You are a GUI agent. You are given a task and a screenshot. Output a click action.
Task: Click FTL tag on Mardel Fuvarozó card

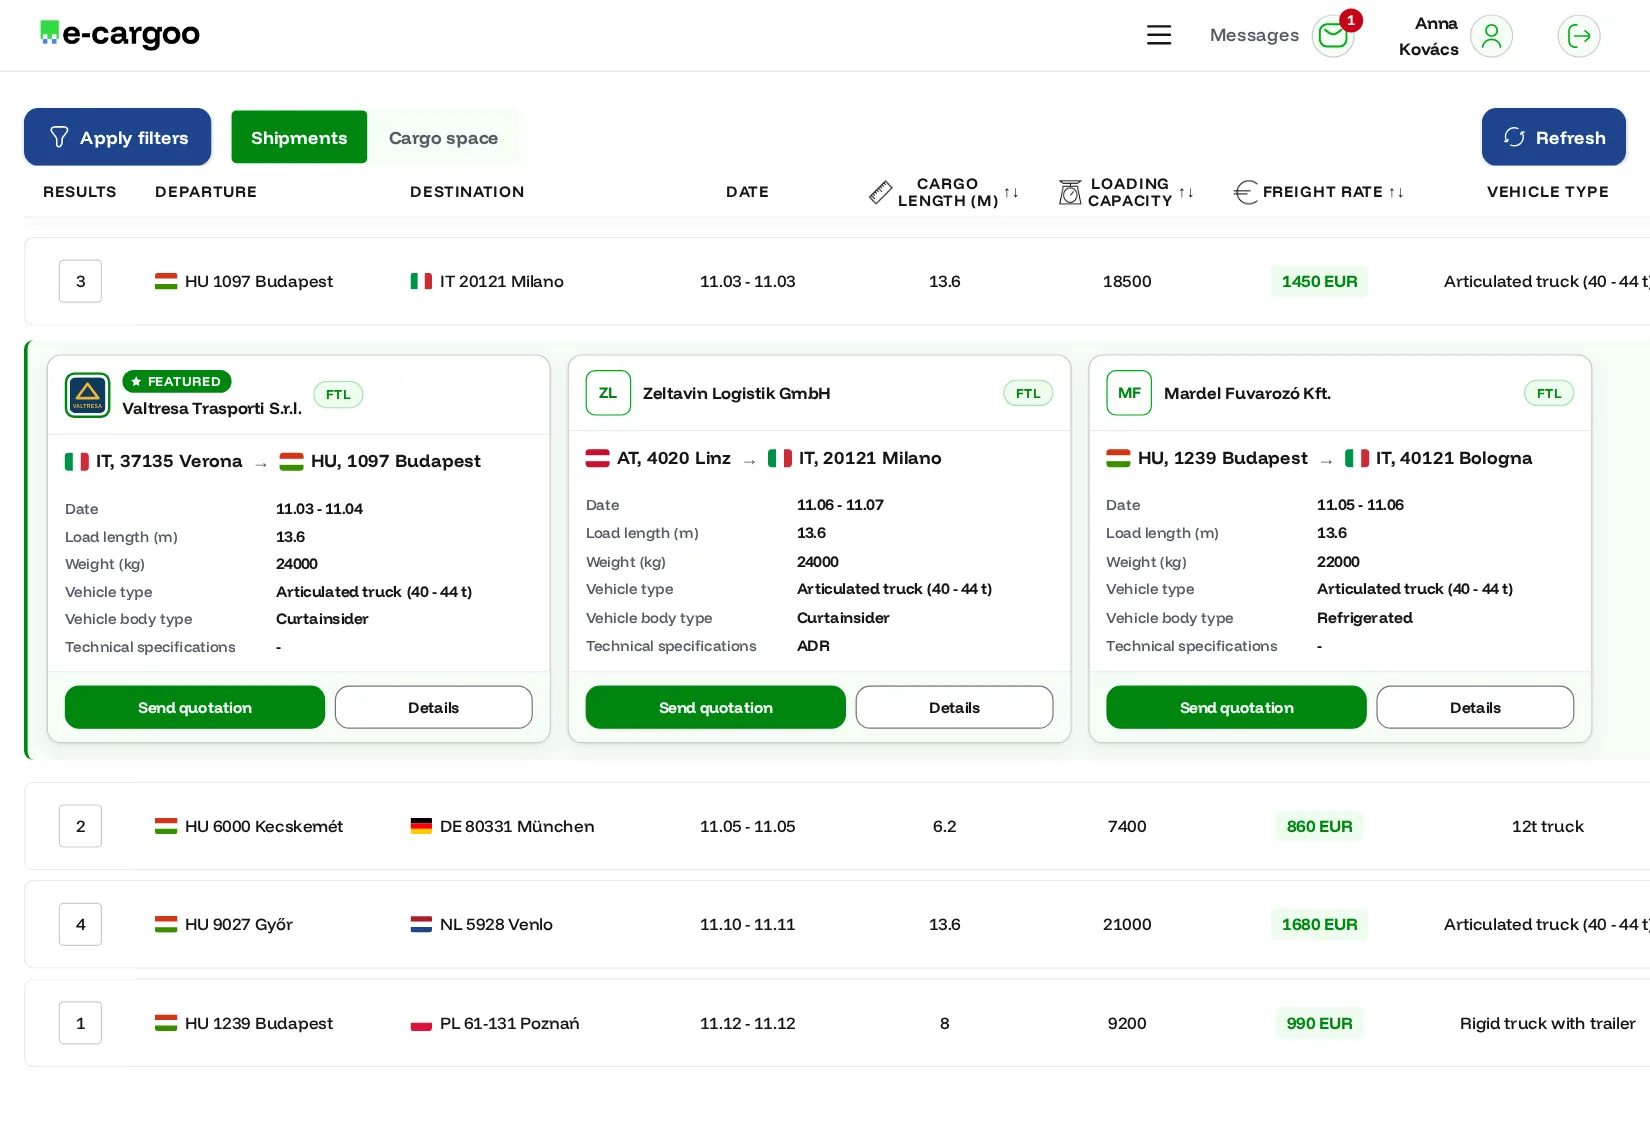[x=1549, y=393]
